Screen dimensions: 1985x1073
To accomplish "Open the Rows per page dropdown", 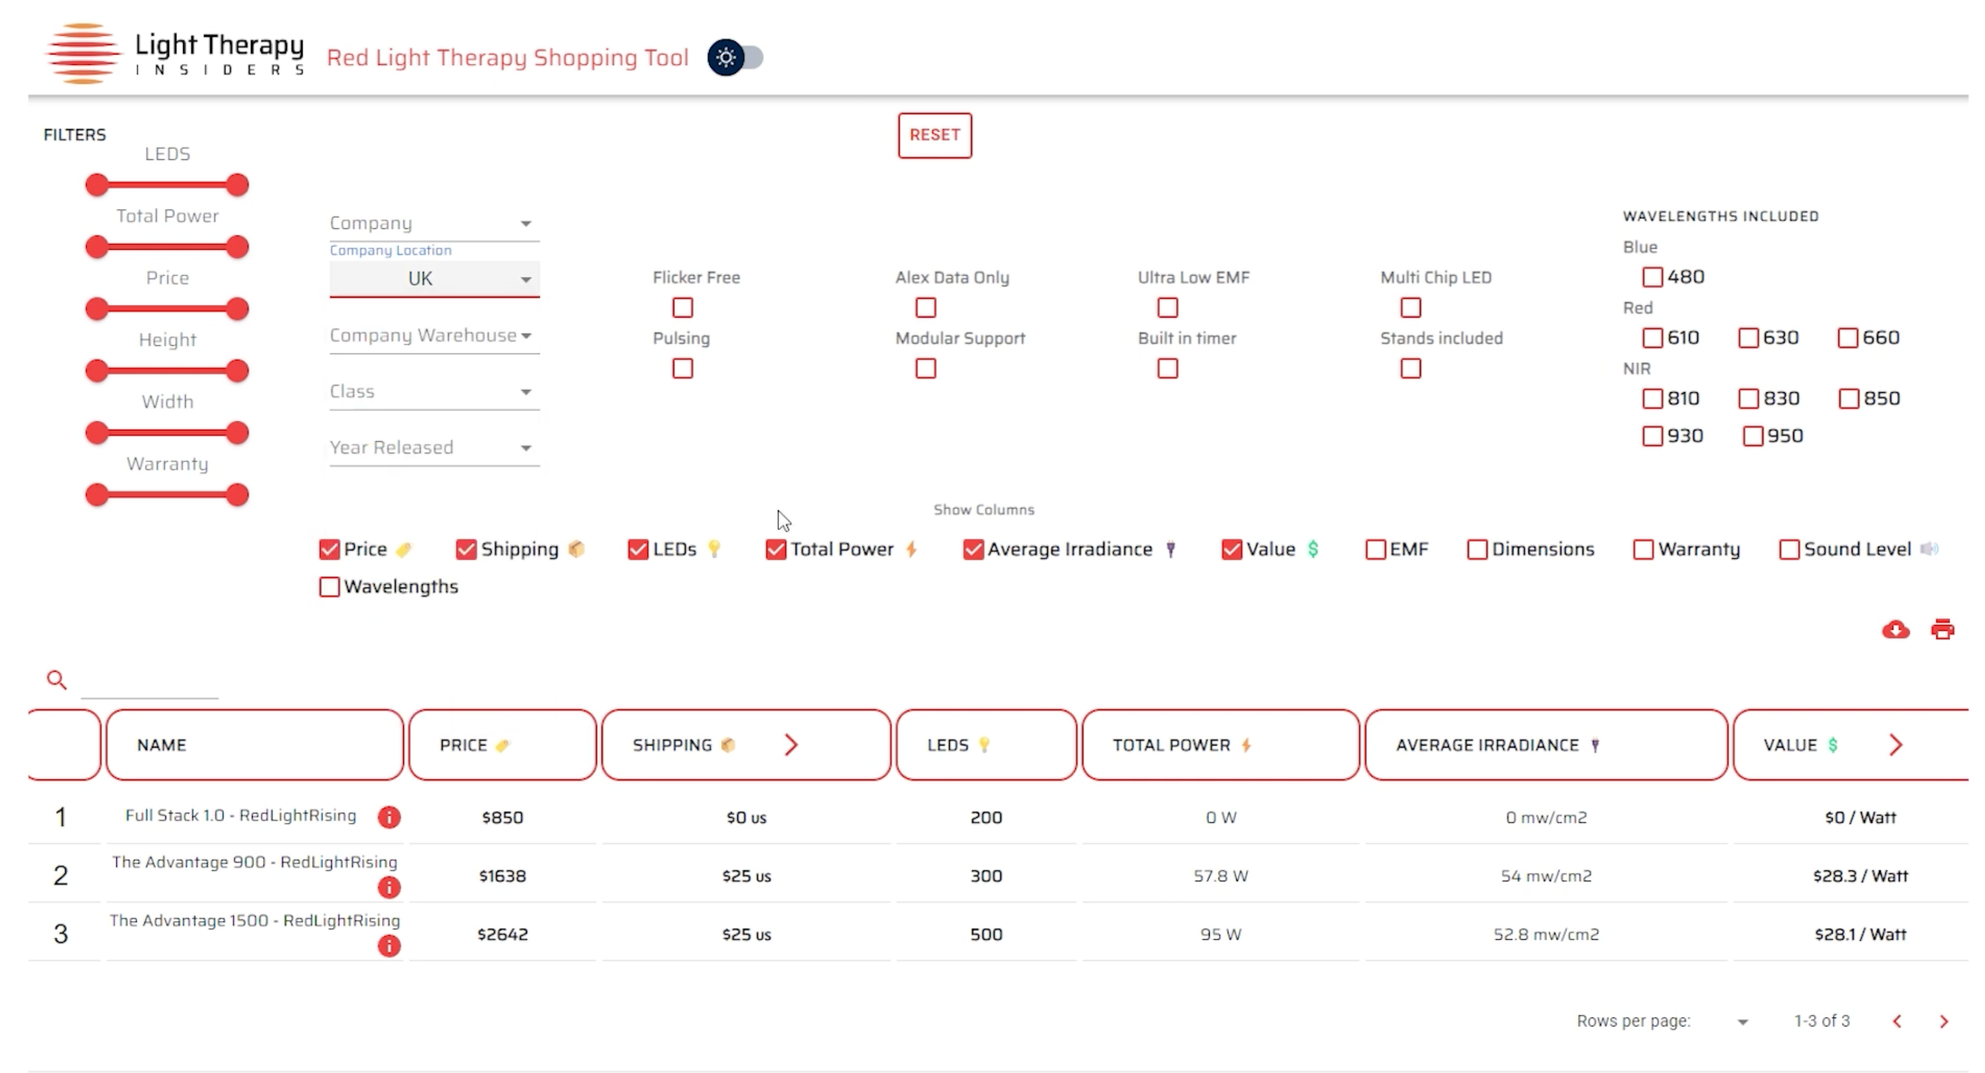I will [x=1742, y=1021].
